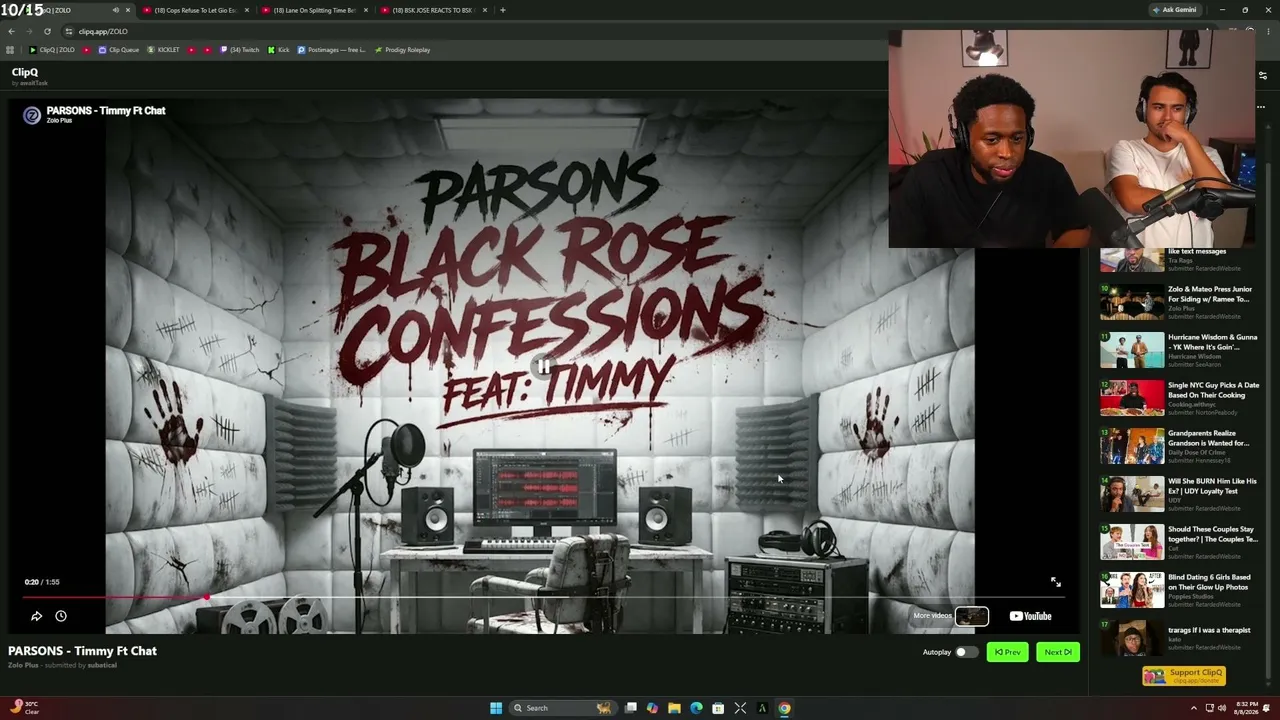Viewport: 1280px width, 720px height.
Task: Open the KICKLET bookmark
Action: pyautogui.click(x=163, y=50)
